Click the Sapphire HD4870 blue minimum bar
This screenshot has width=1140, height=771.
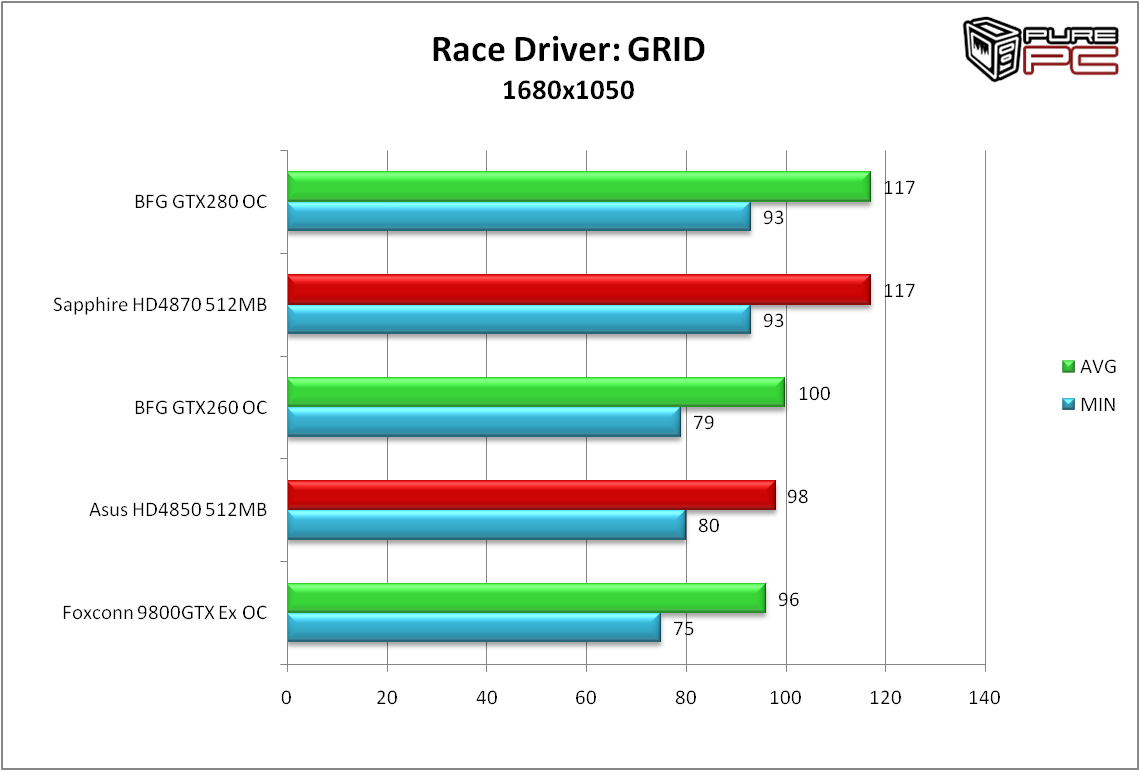point(518,320)
